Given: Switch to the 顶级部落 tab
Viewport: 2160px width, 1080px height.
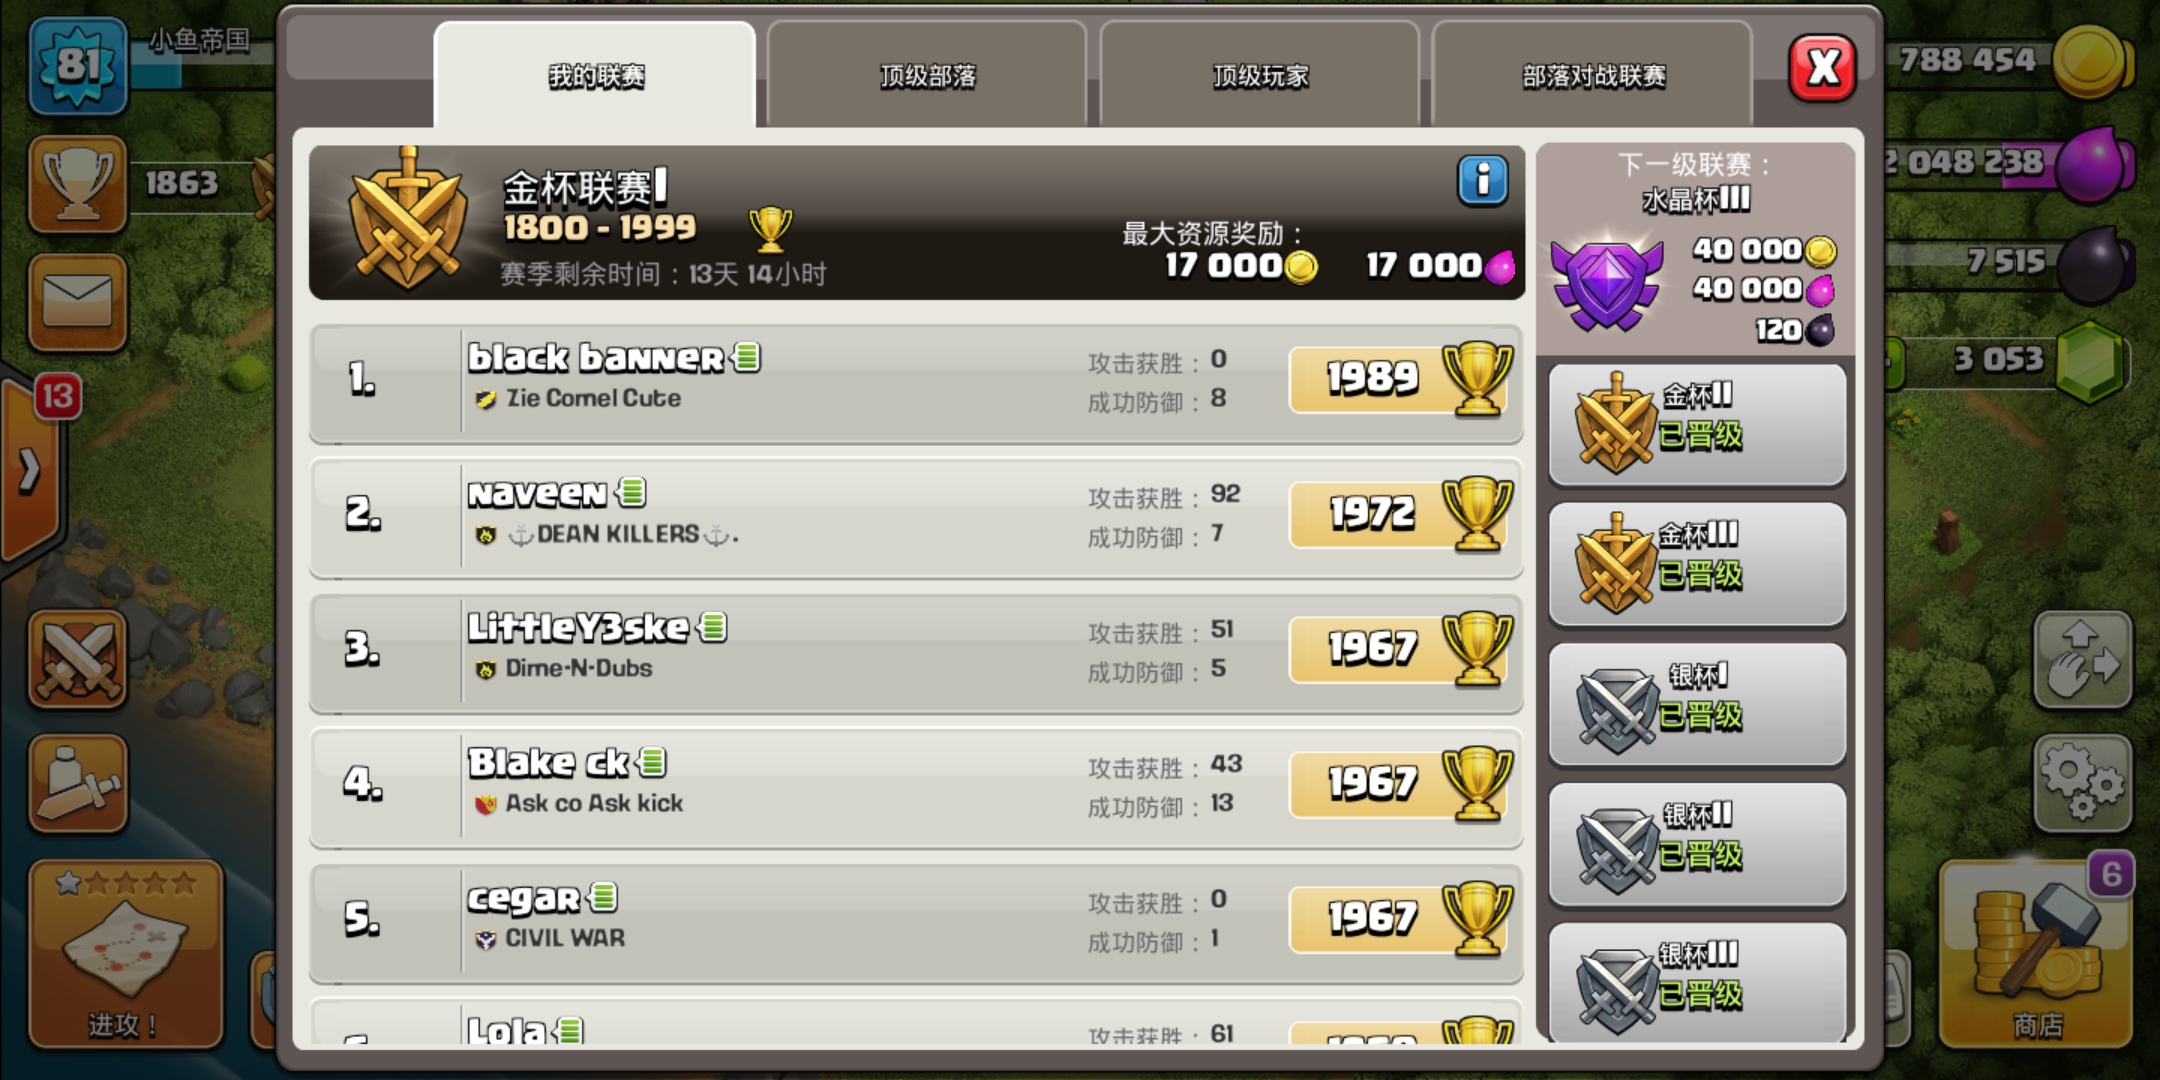Looking at the screenshot, I should pyautogui.click(x=927, y=75).
